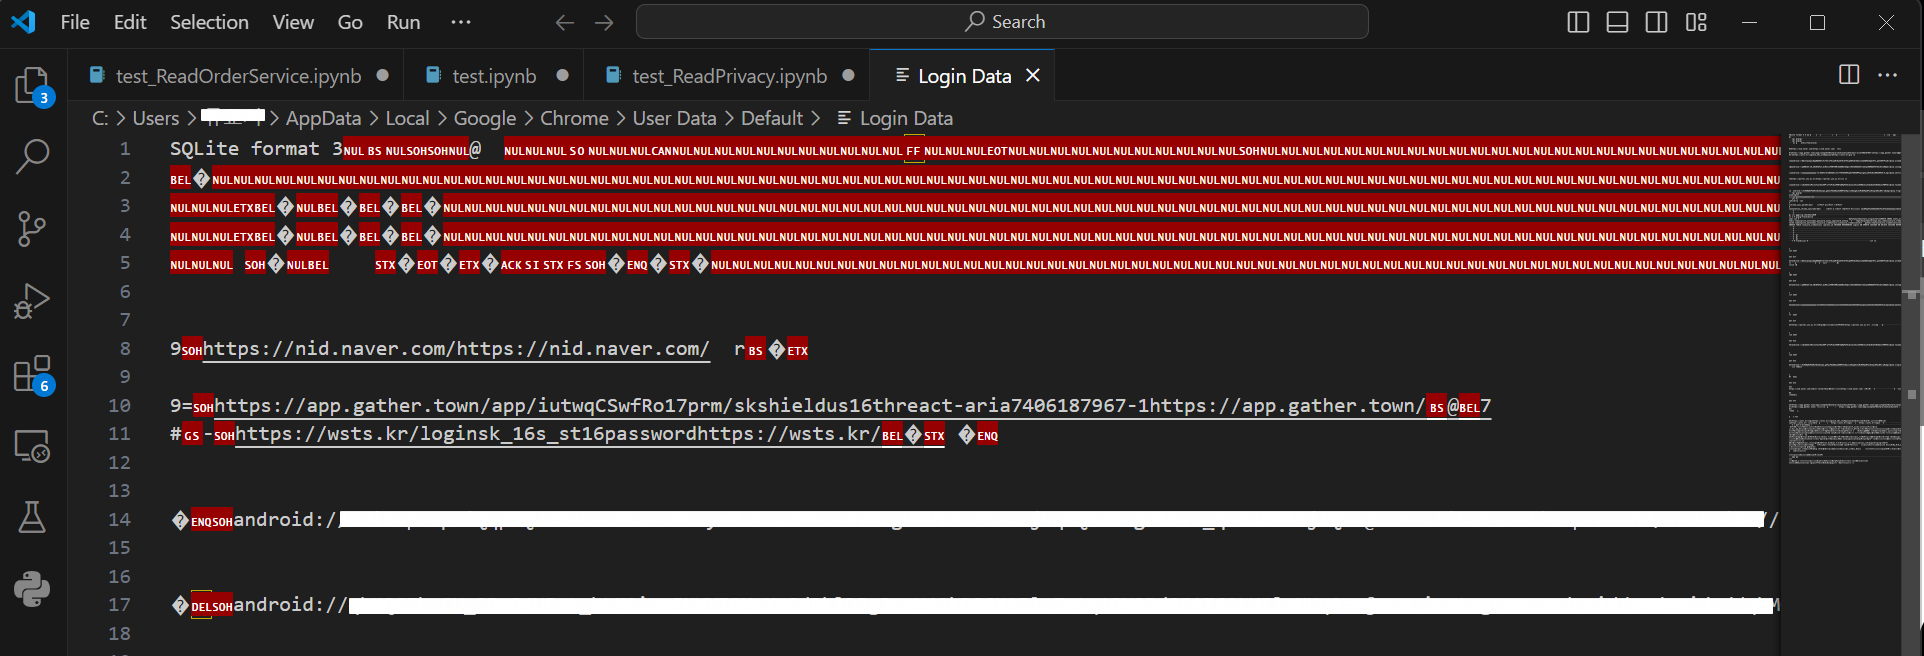1924x656 pixels.
Task: Close unsaved test_ReadPrivacy.ipynb via its dot
Action: (848, 75)
